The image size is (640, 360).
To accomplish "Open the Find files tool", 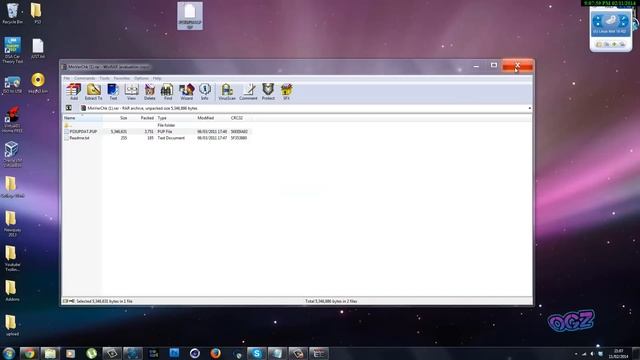I will pyautogui.click(x=168, y=91).
